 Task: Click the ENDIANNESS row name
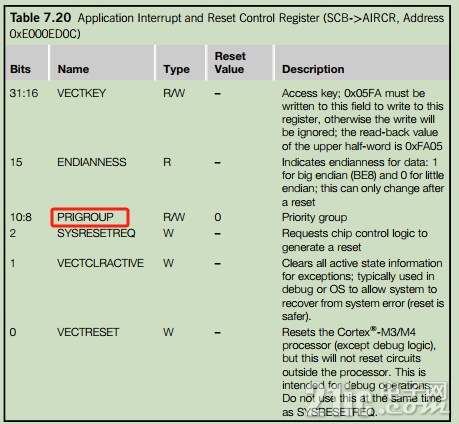(92, 162)
